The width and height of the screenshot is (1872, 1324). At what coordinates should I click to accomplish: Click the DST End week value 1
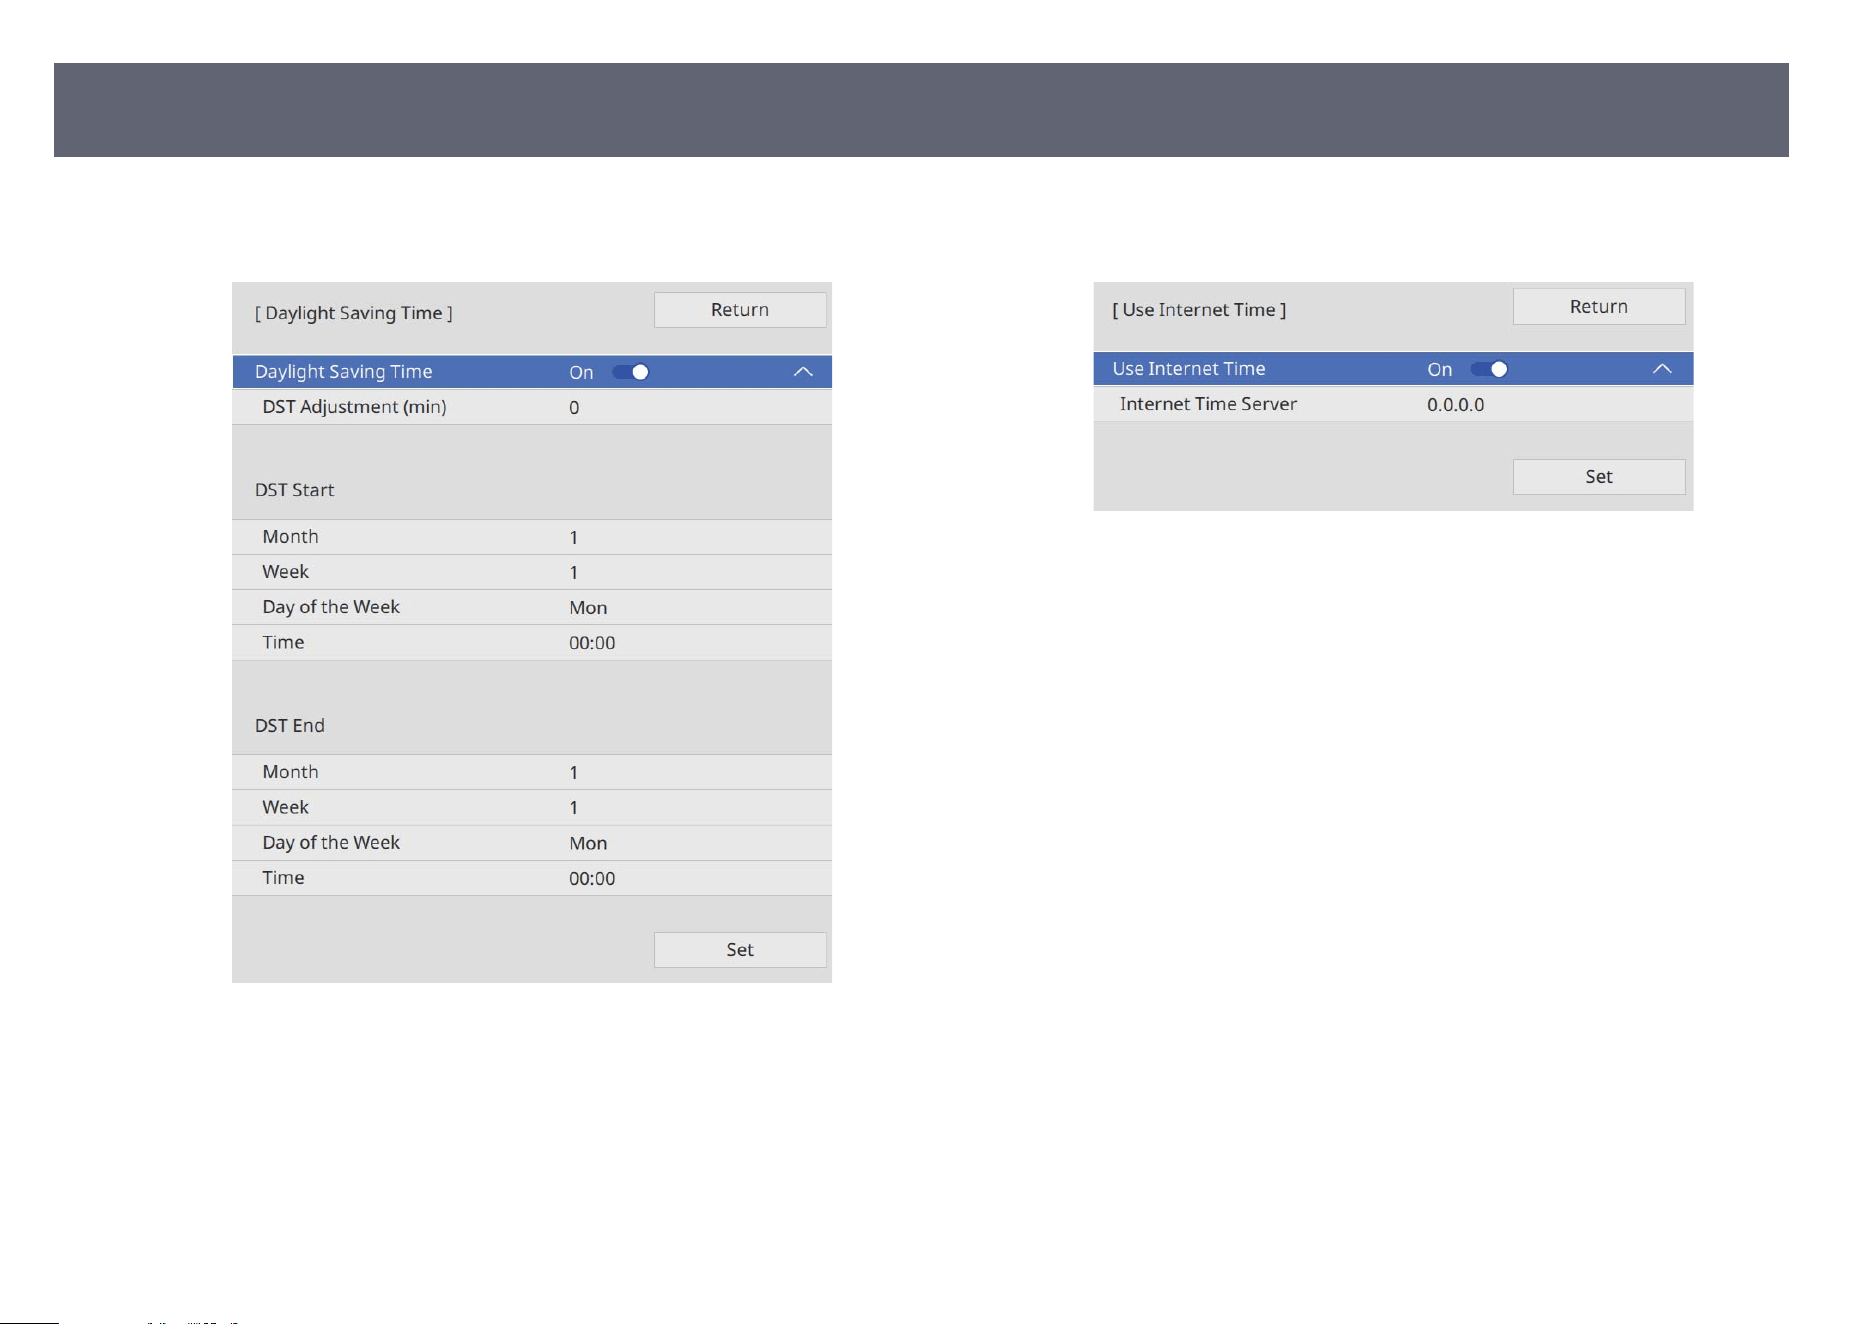pyautogui.click(x=574, y=808)
